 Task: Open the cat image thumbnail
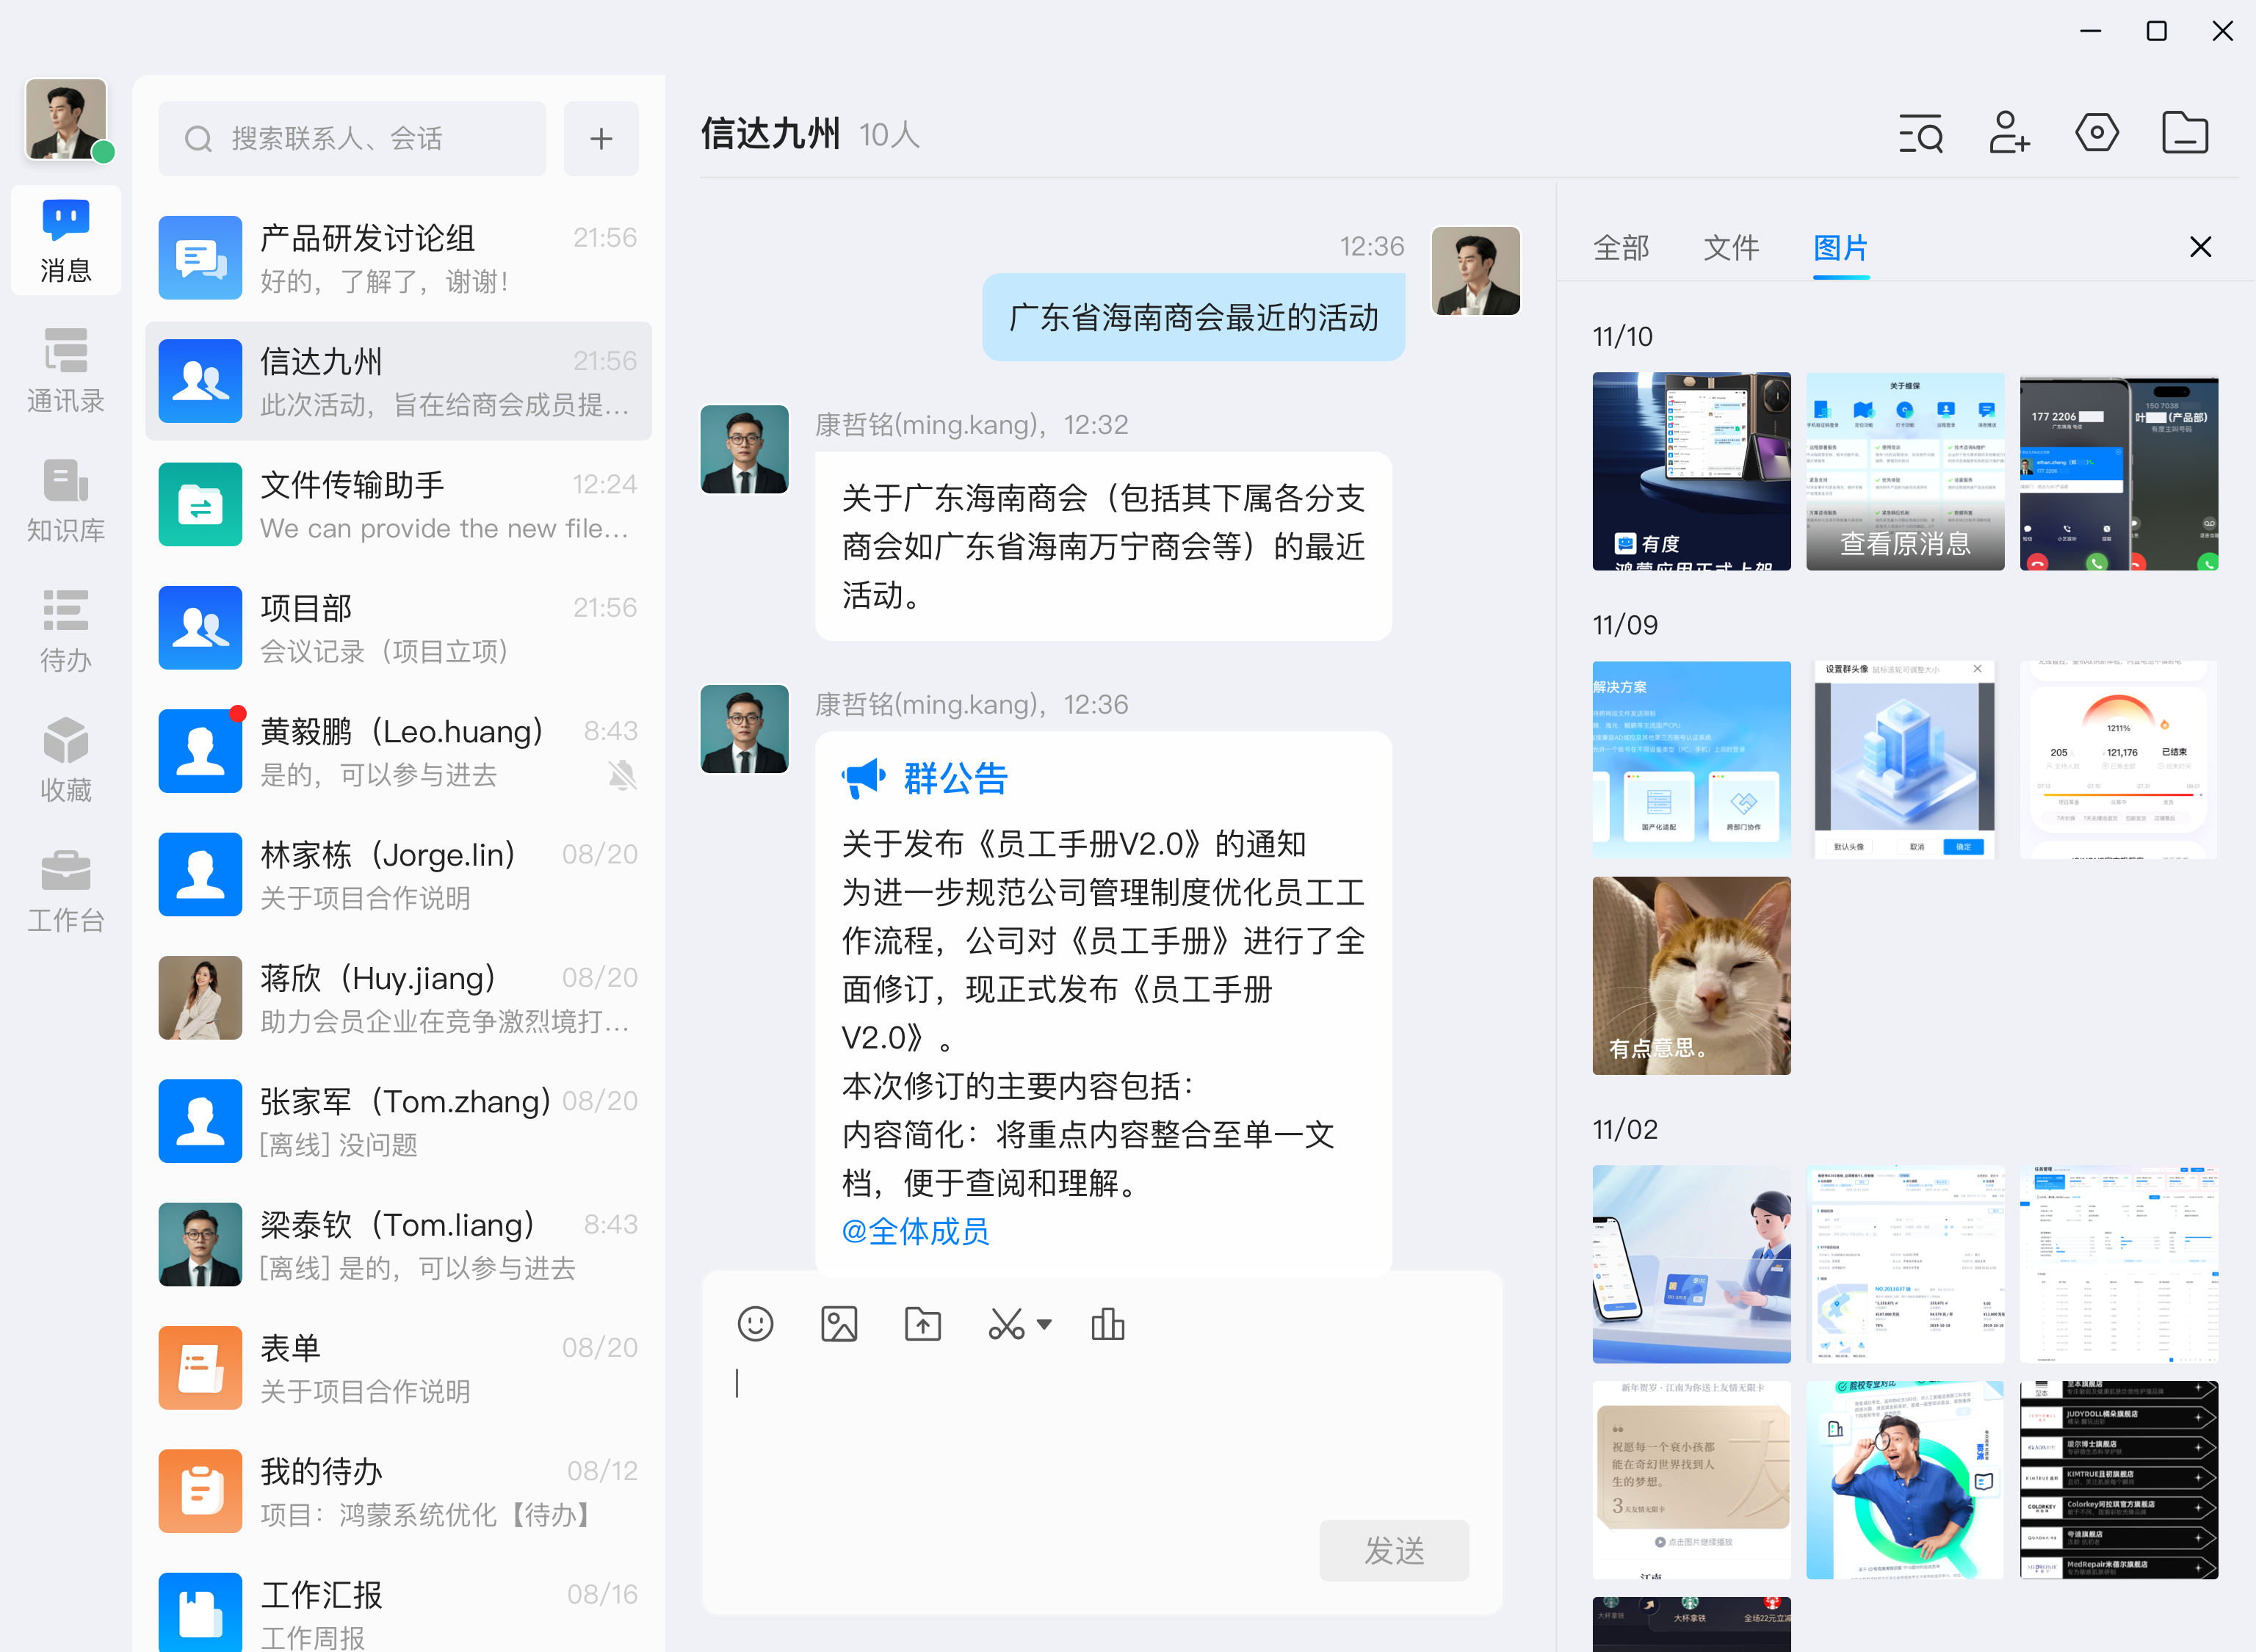1691,975
